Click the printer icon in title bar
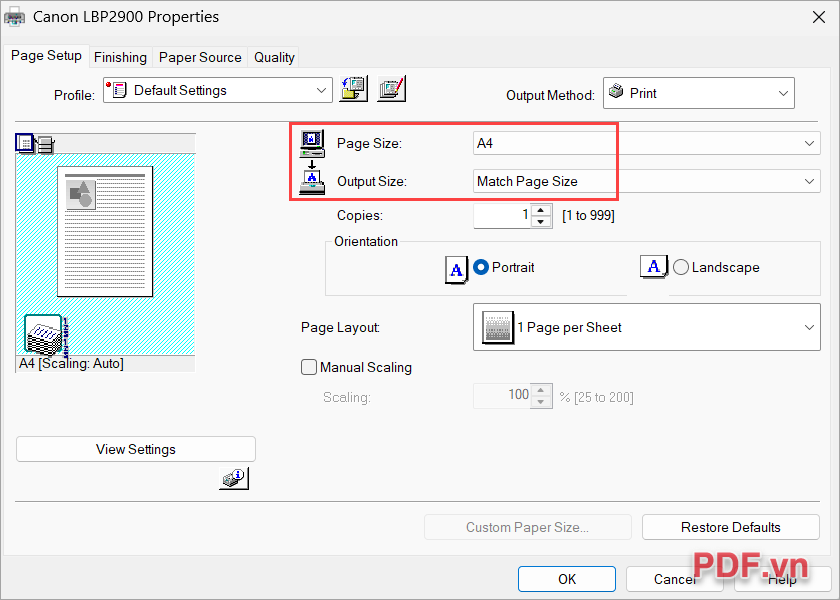 coord(16,16)
